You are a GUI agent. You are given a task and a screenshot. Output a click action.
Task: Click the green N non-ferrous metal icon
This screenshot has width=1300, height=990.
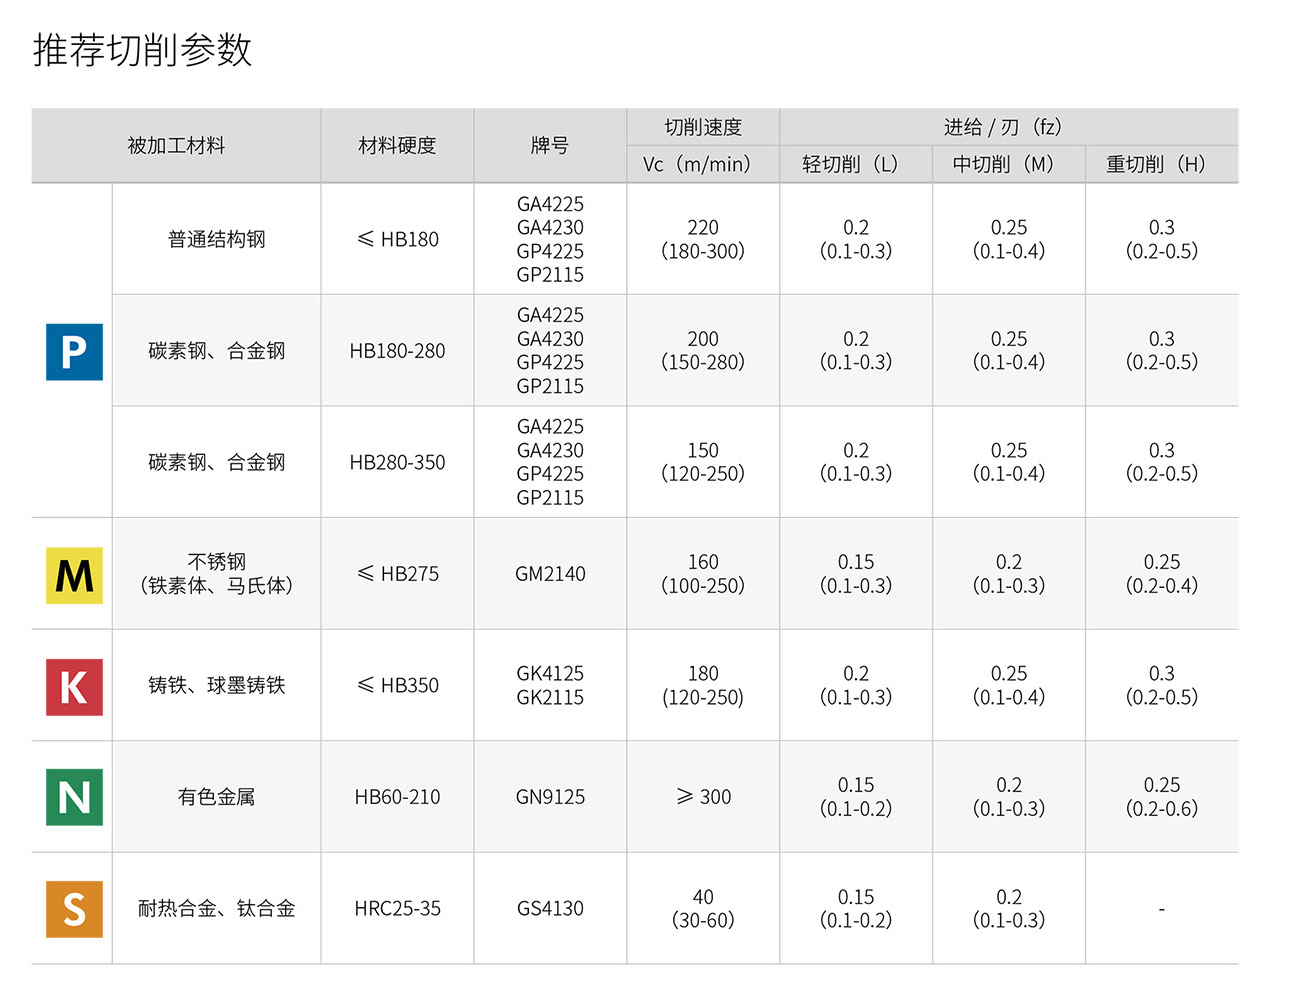click(74, 797)
